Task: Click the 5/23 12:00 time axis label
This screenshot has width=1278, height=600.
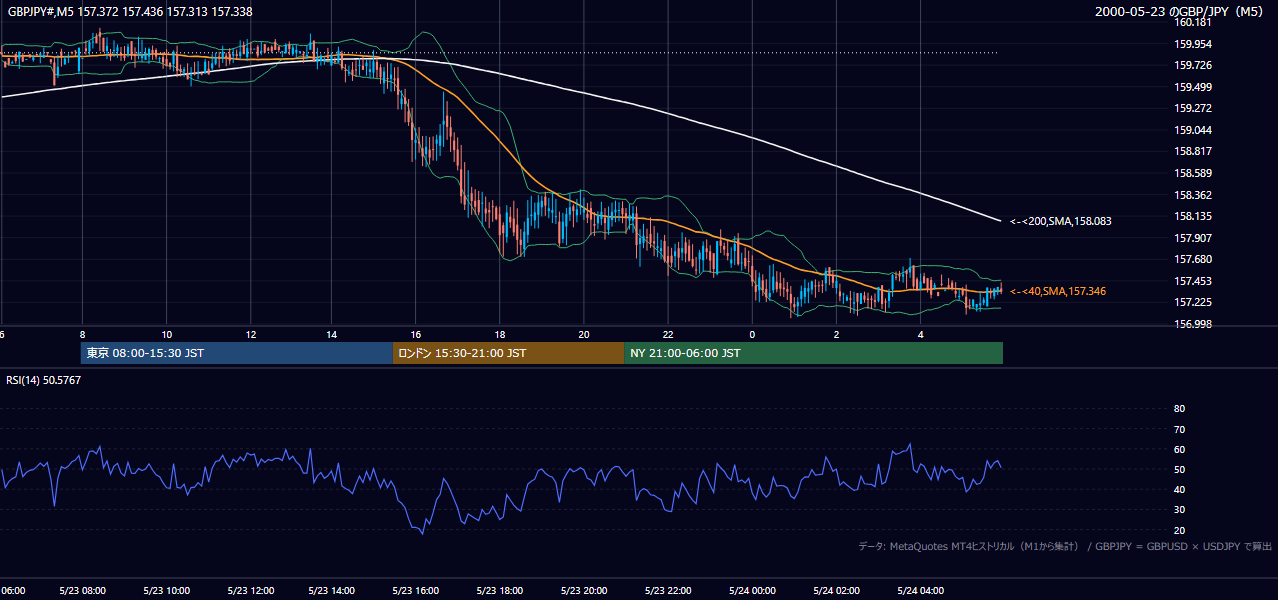Action: [x=251, y=591]
